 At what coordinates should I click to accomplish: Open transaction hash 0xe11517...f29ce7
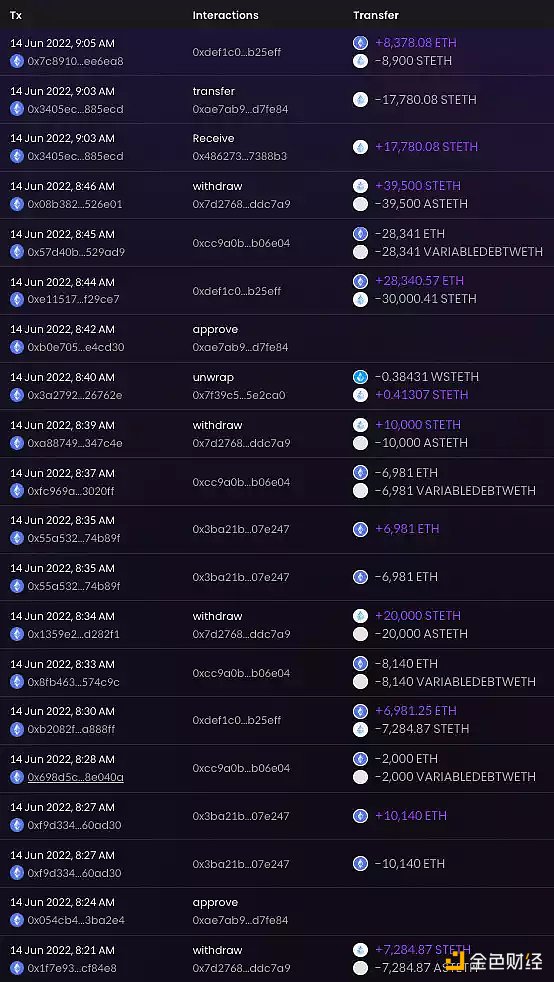click(x=73, y=299)
